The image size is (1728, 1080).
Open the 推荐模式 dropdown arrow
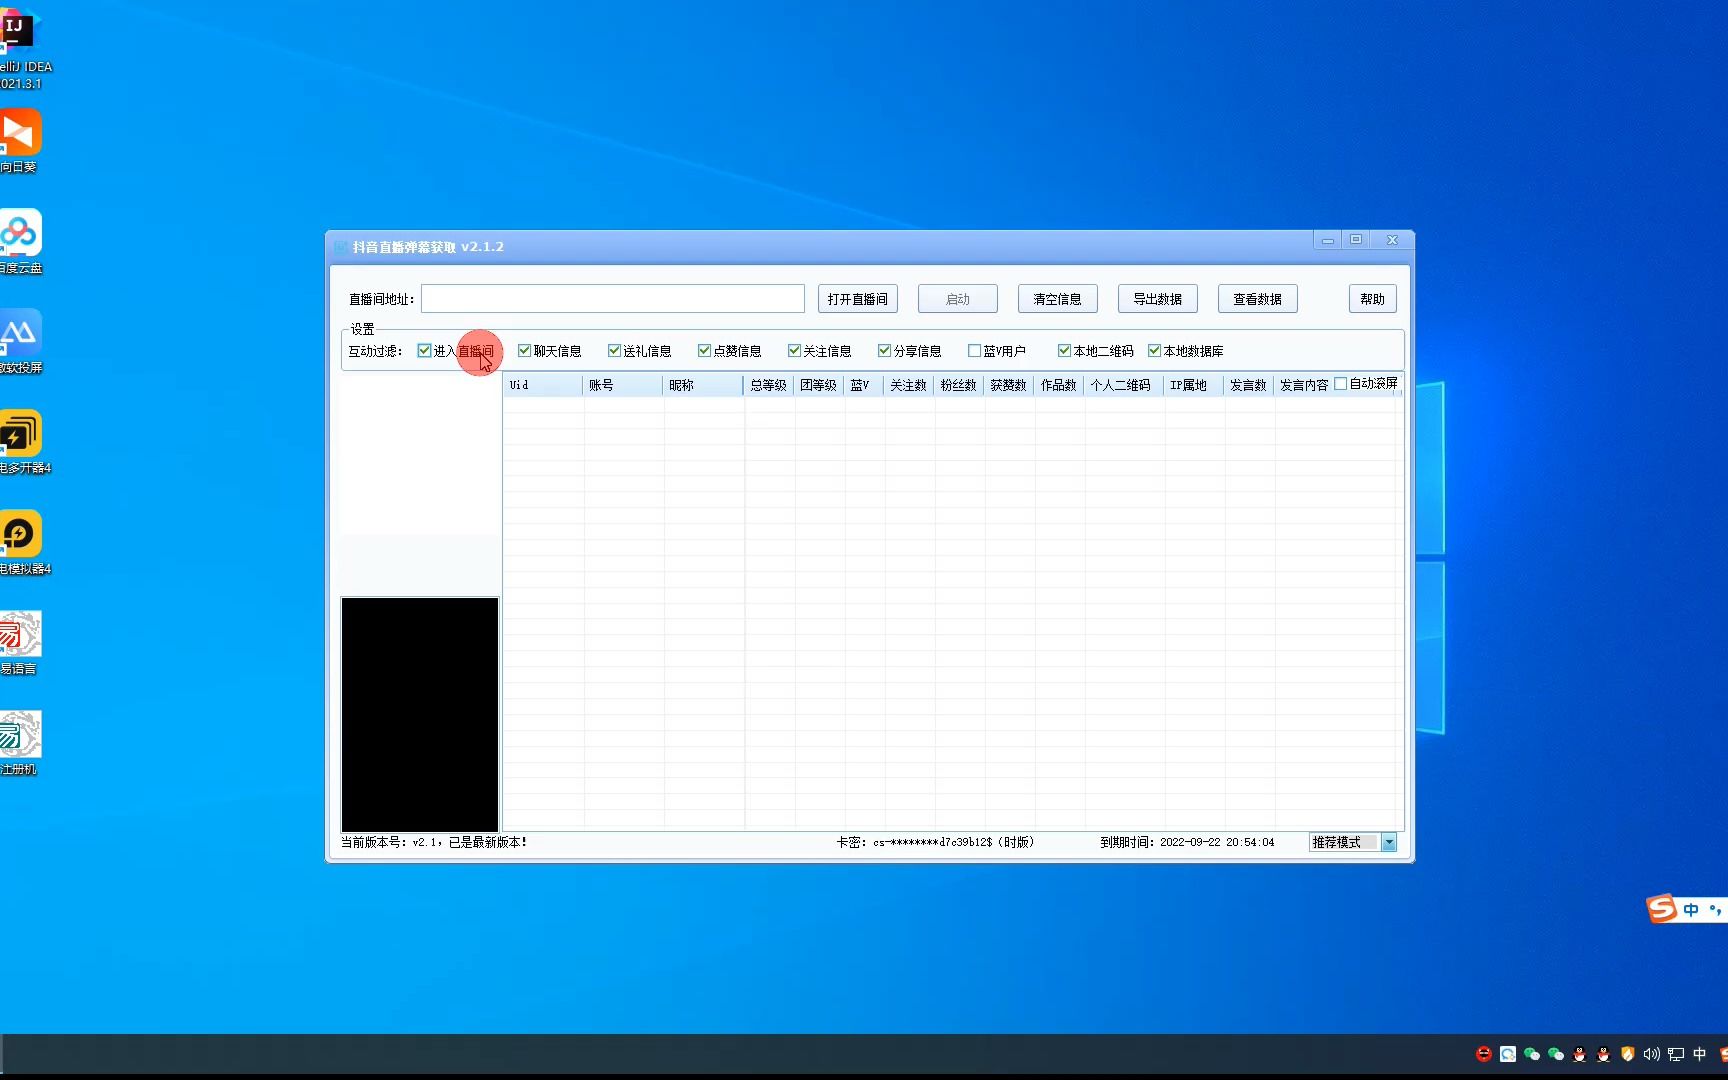(1389, 843)
